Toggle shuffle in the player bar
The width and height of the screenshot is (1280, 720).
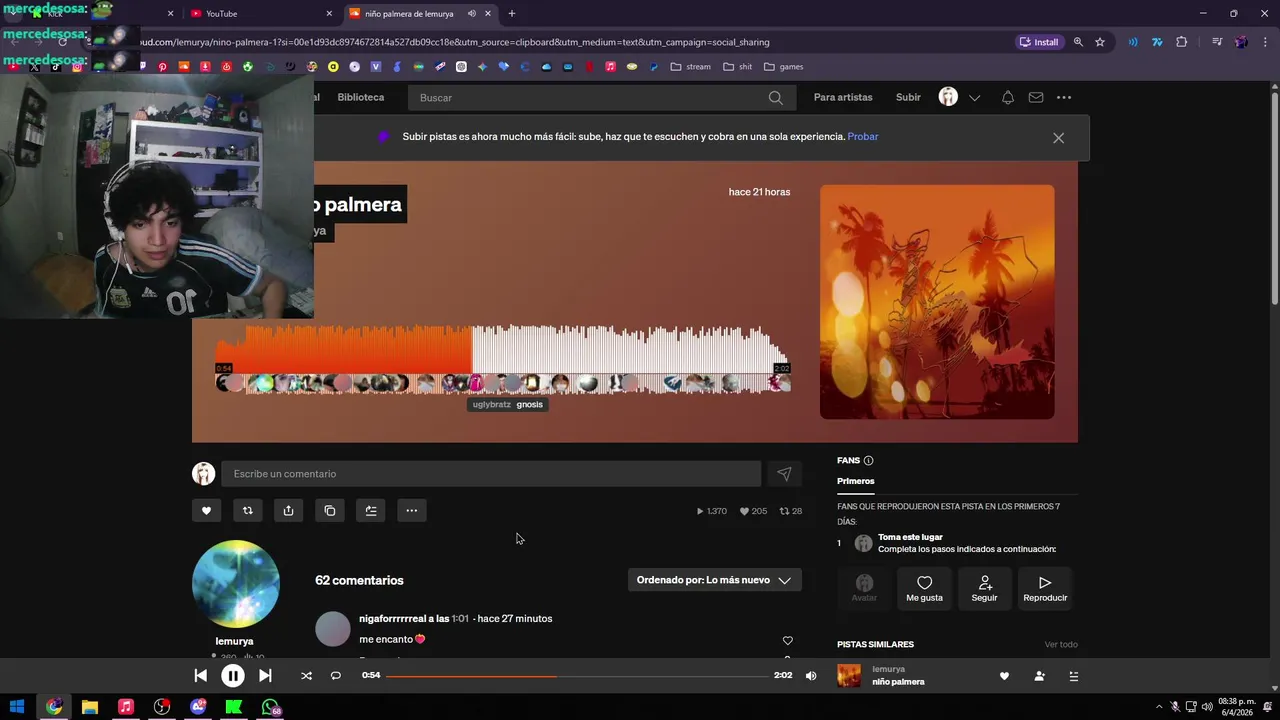(306, 676)
